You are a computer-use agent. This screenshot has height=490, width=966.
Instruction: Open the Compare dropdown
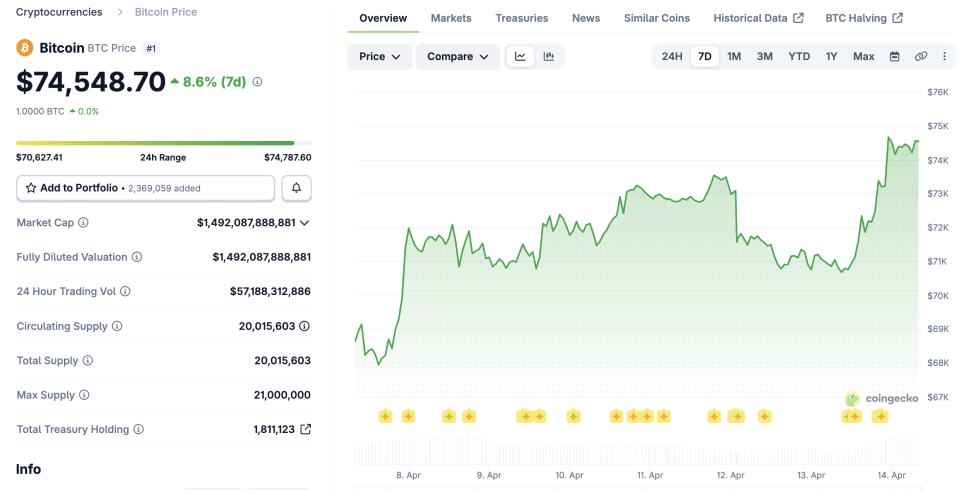tap(458, 57)
